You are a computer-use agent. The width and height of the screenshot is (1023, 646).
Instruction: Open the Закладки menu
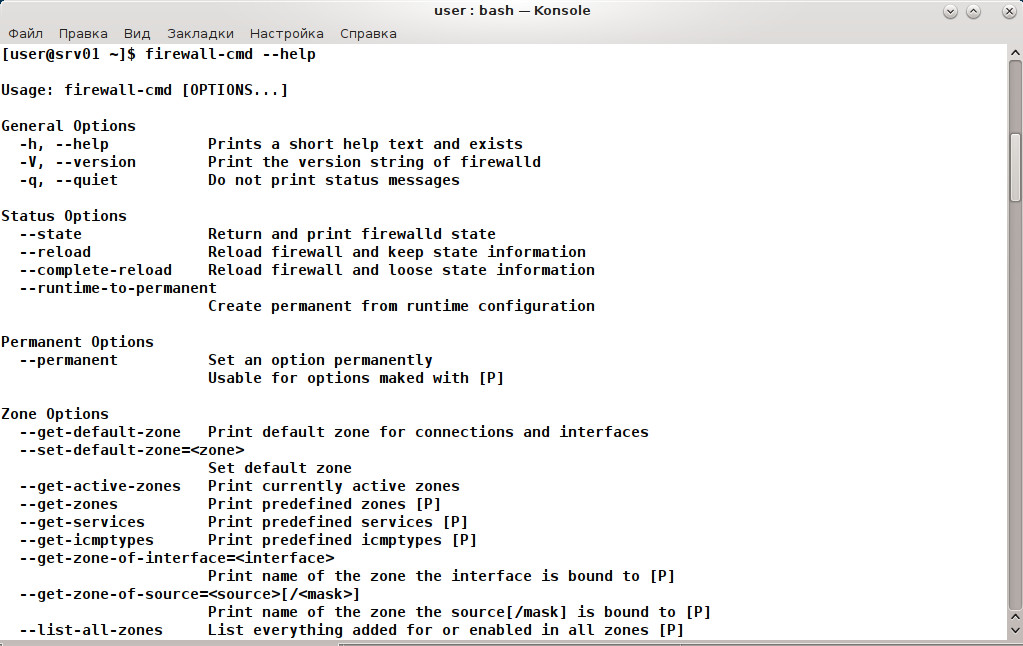200,34
